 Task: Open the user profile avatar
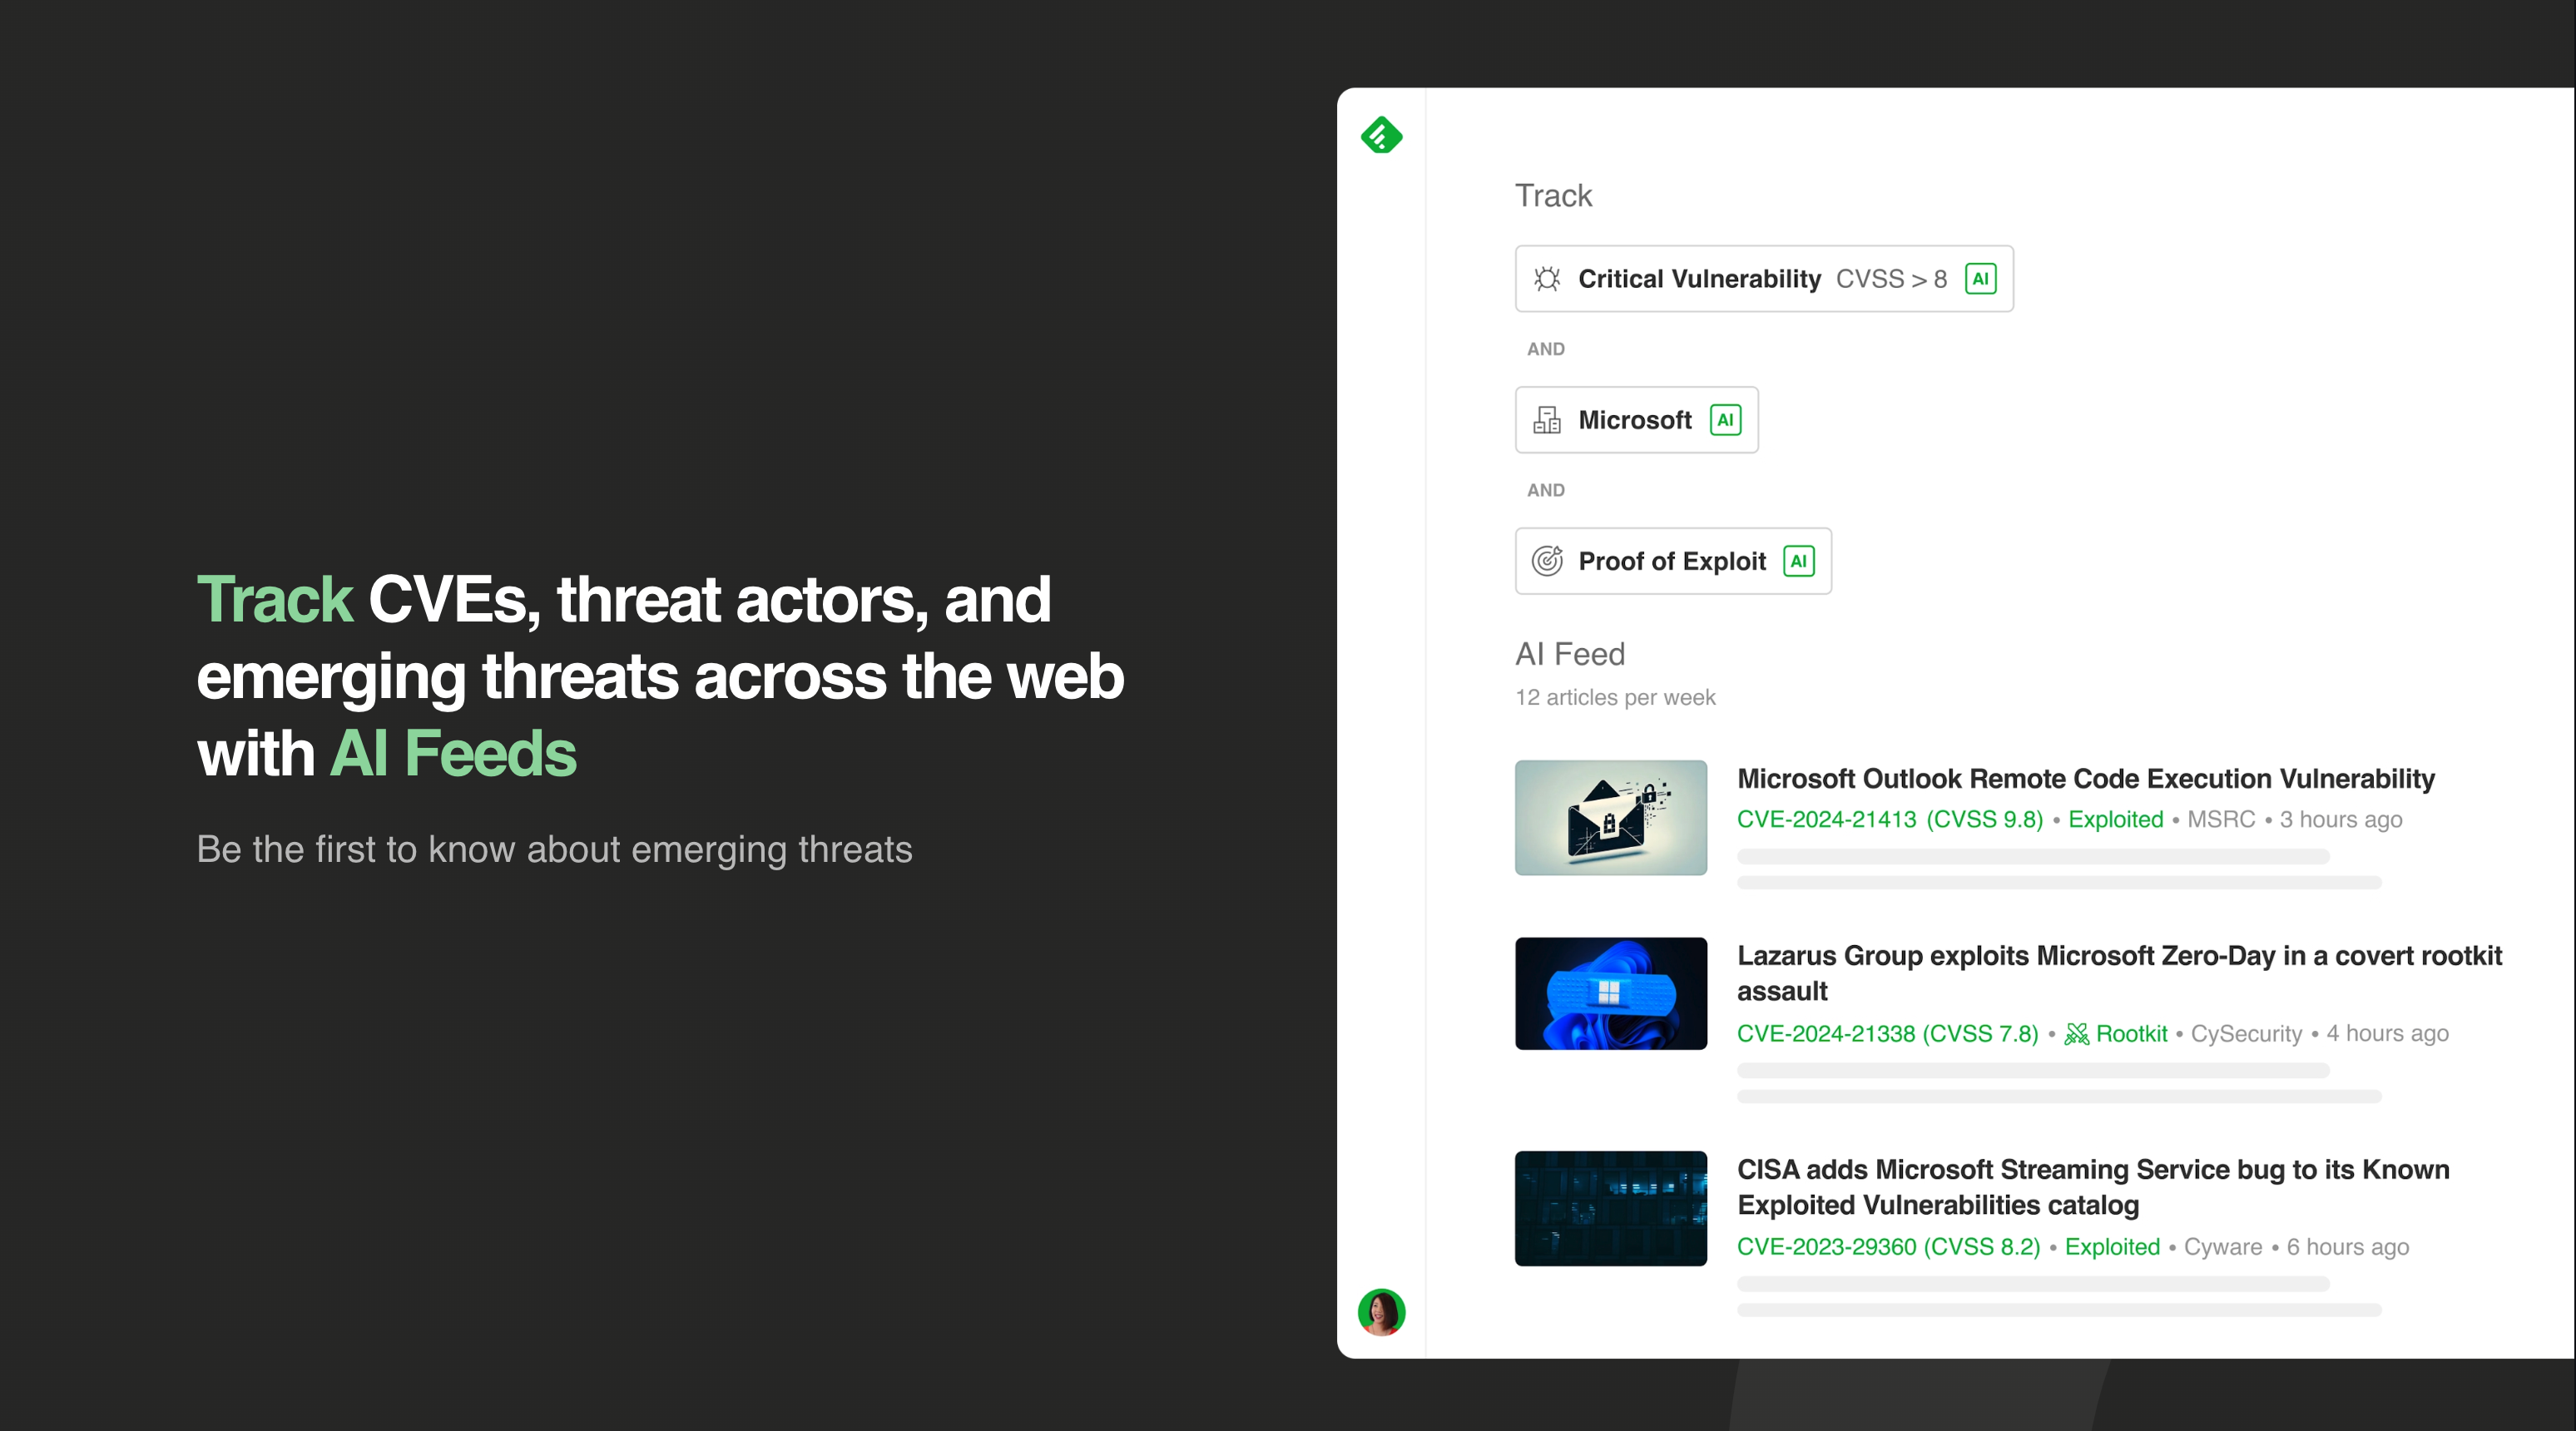(1381, 1312)
